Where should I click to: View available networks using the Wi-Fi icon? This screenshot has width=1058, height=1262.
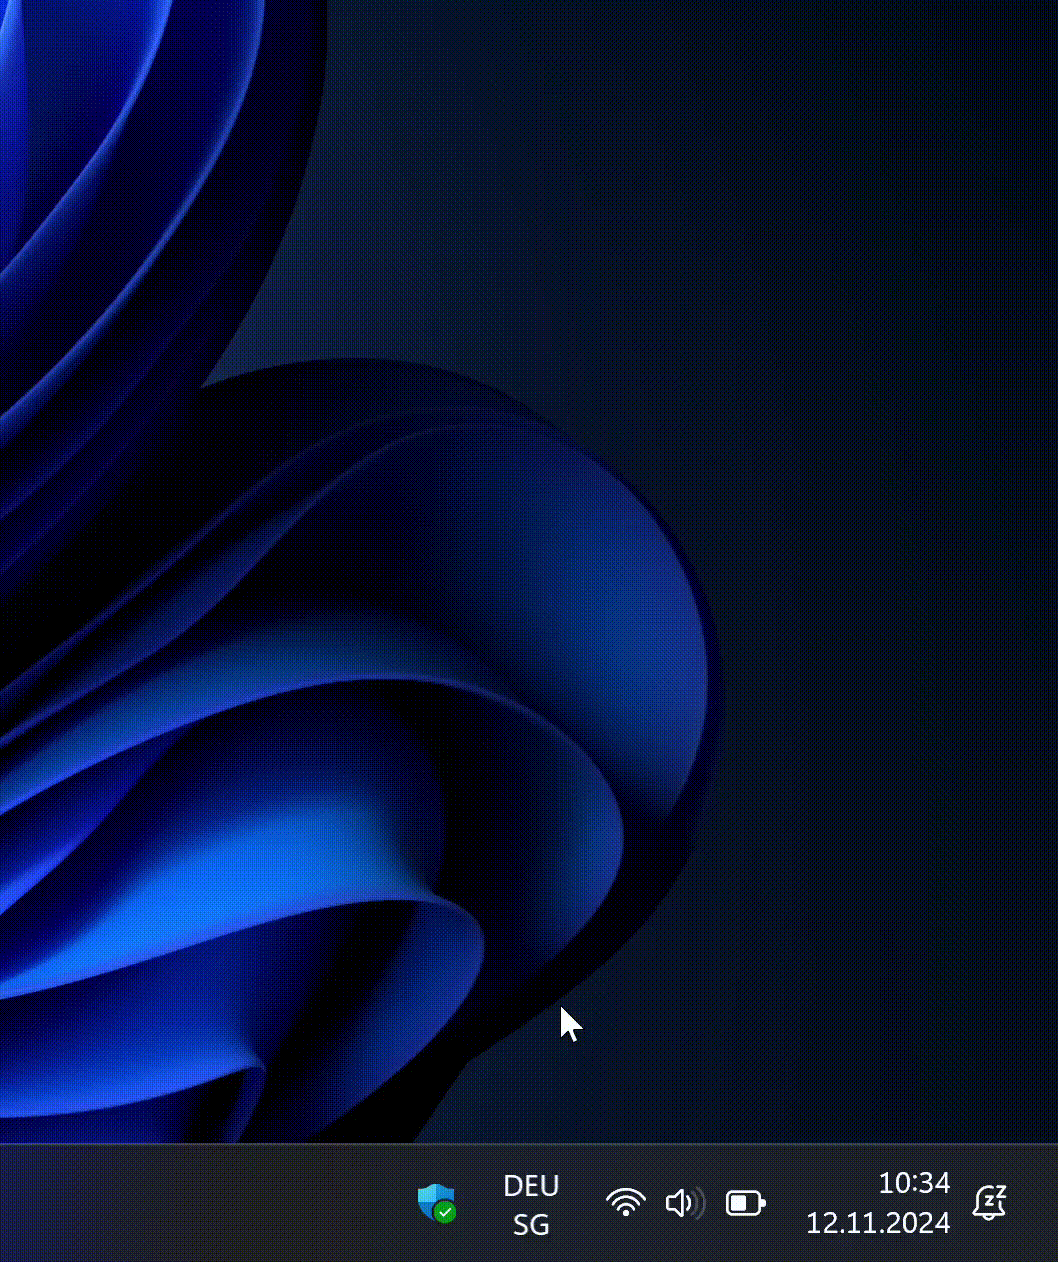(x=625, y=1203)
